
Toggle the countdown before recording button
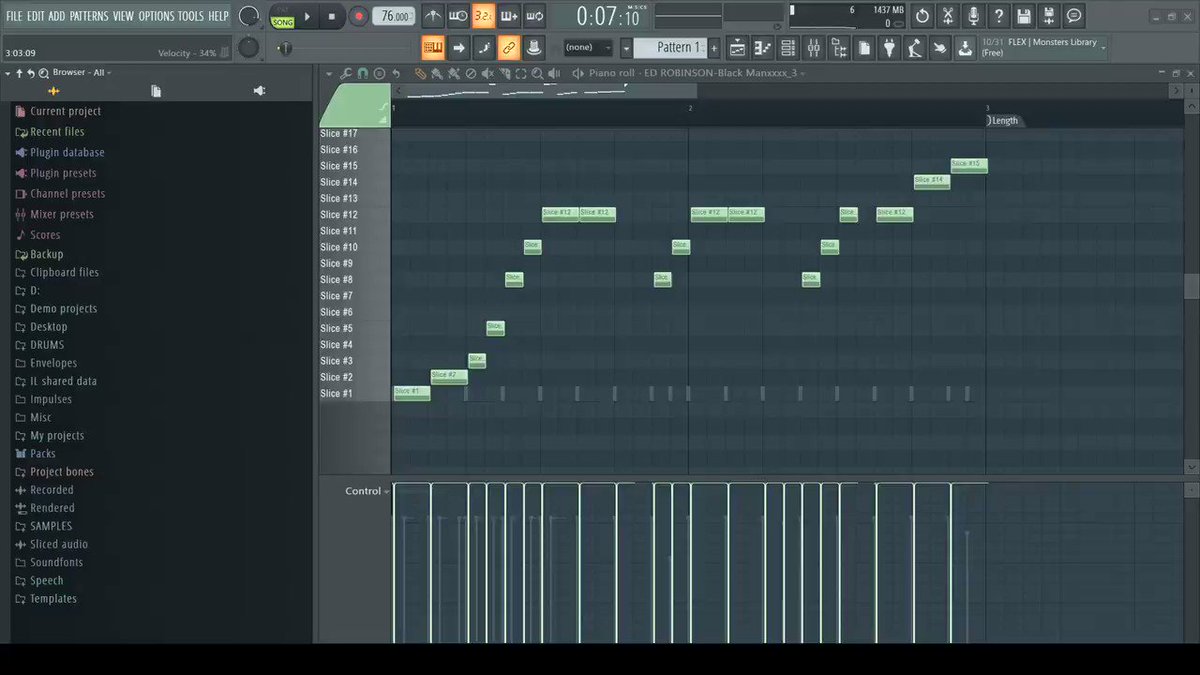point(483,16)
